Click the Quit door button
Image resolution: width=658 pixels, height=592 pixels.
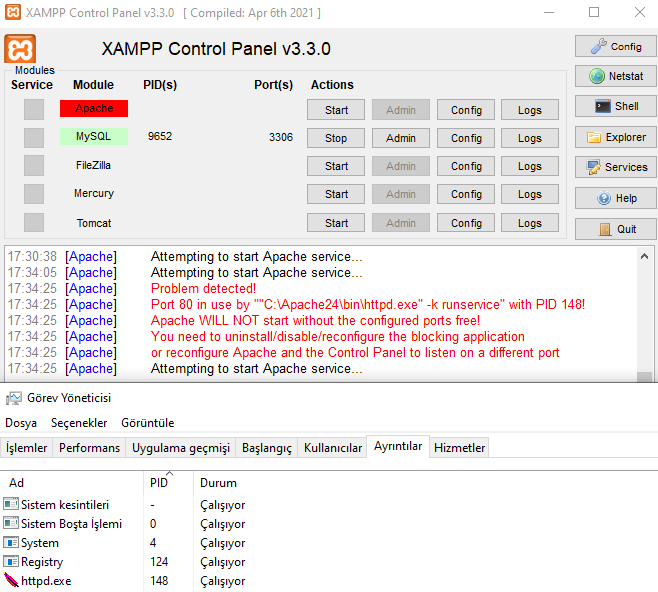click(x=616, y=229)
